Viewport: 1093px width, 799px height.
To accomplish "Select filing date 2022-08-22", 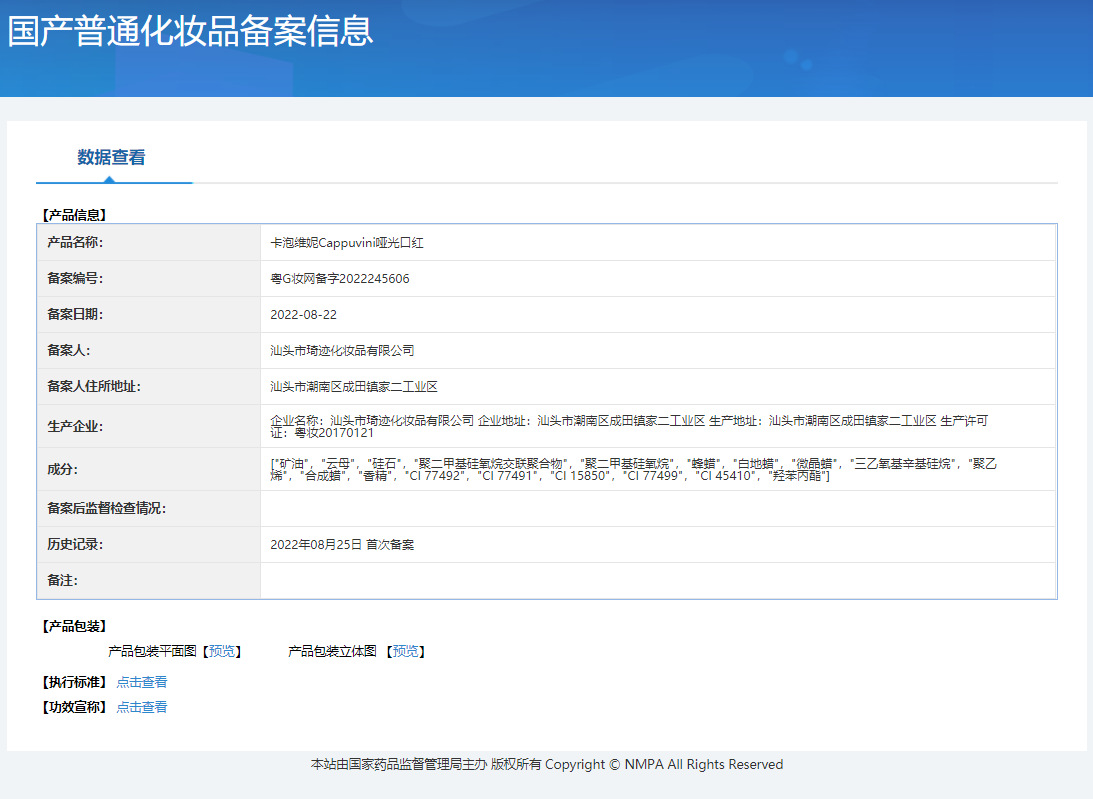I will tap(303, 314).
